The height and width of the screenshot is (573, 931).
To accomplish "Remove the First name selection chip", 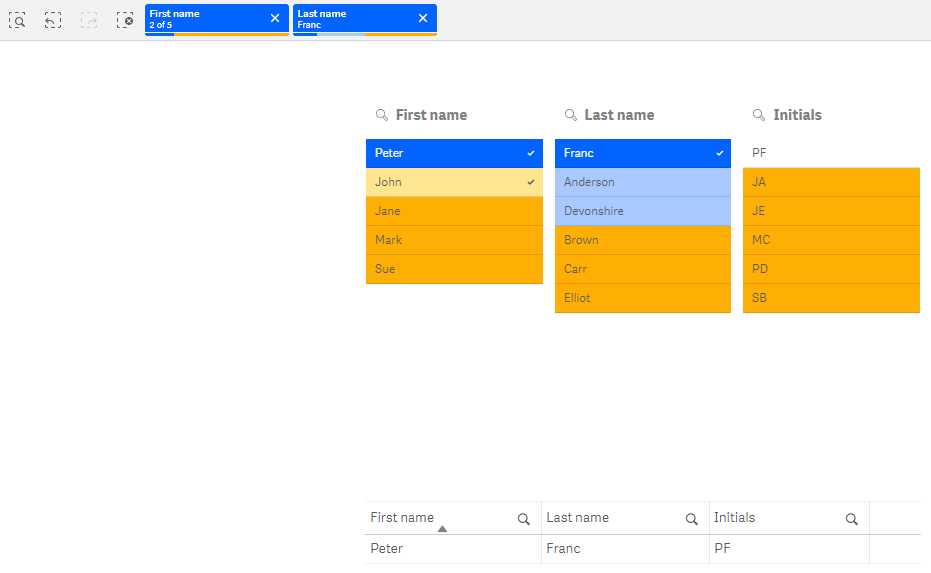I will [x=275, y=18].
